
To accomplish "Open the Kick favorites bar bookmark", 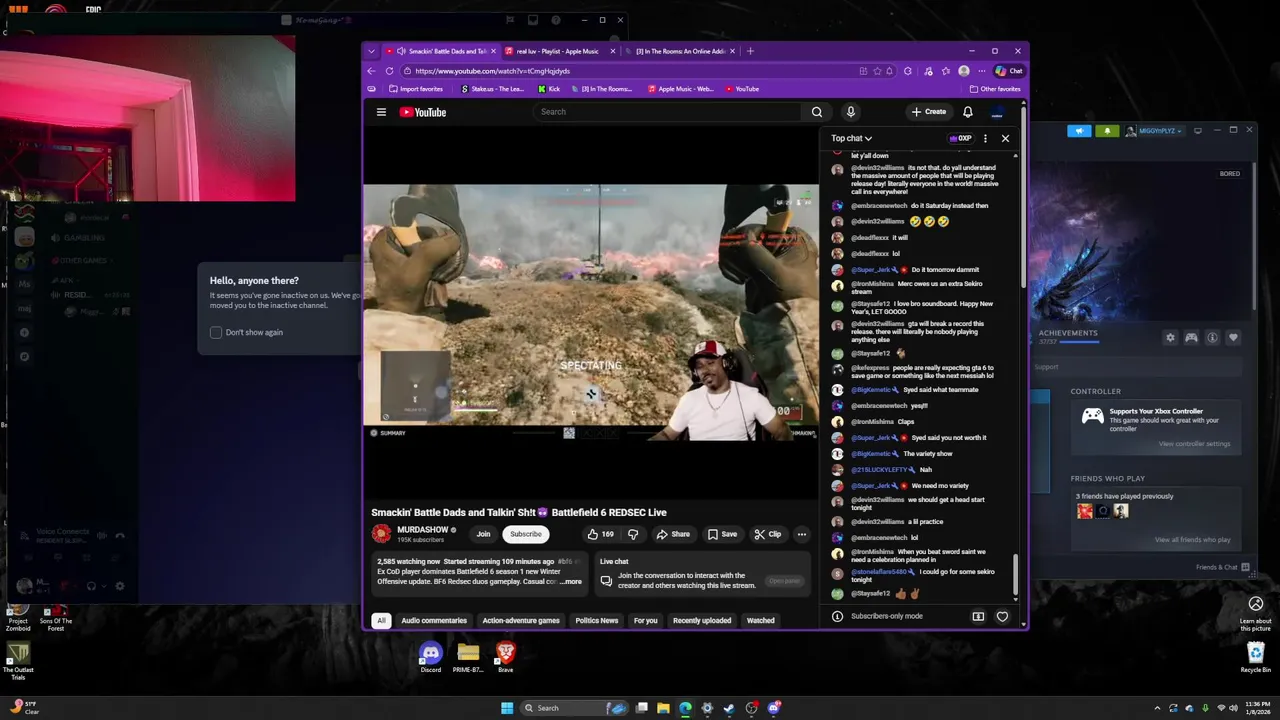I will [549, 89].
